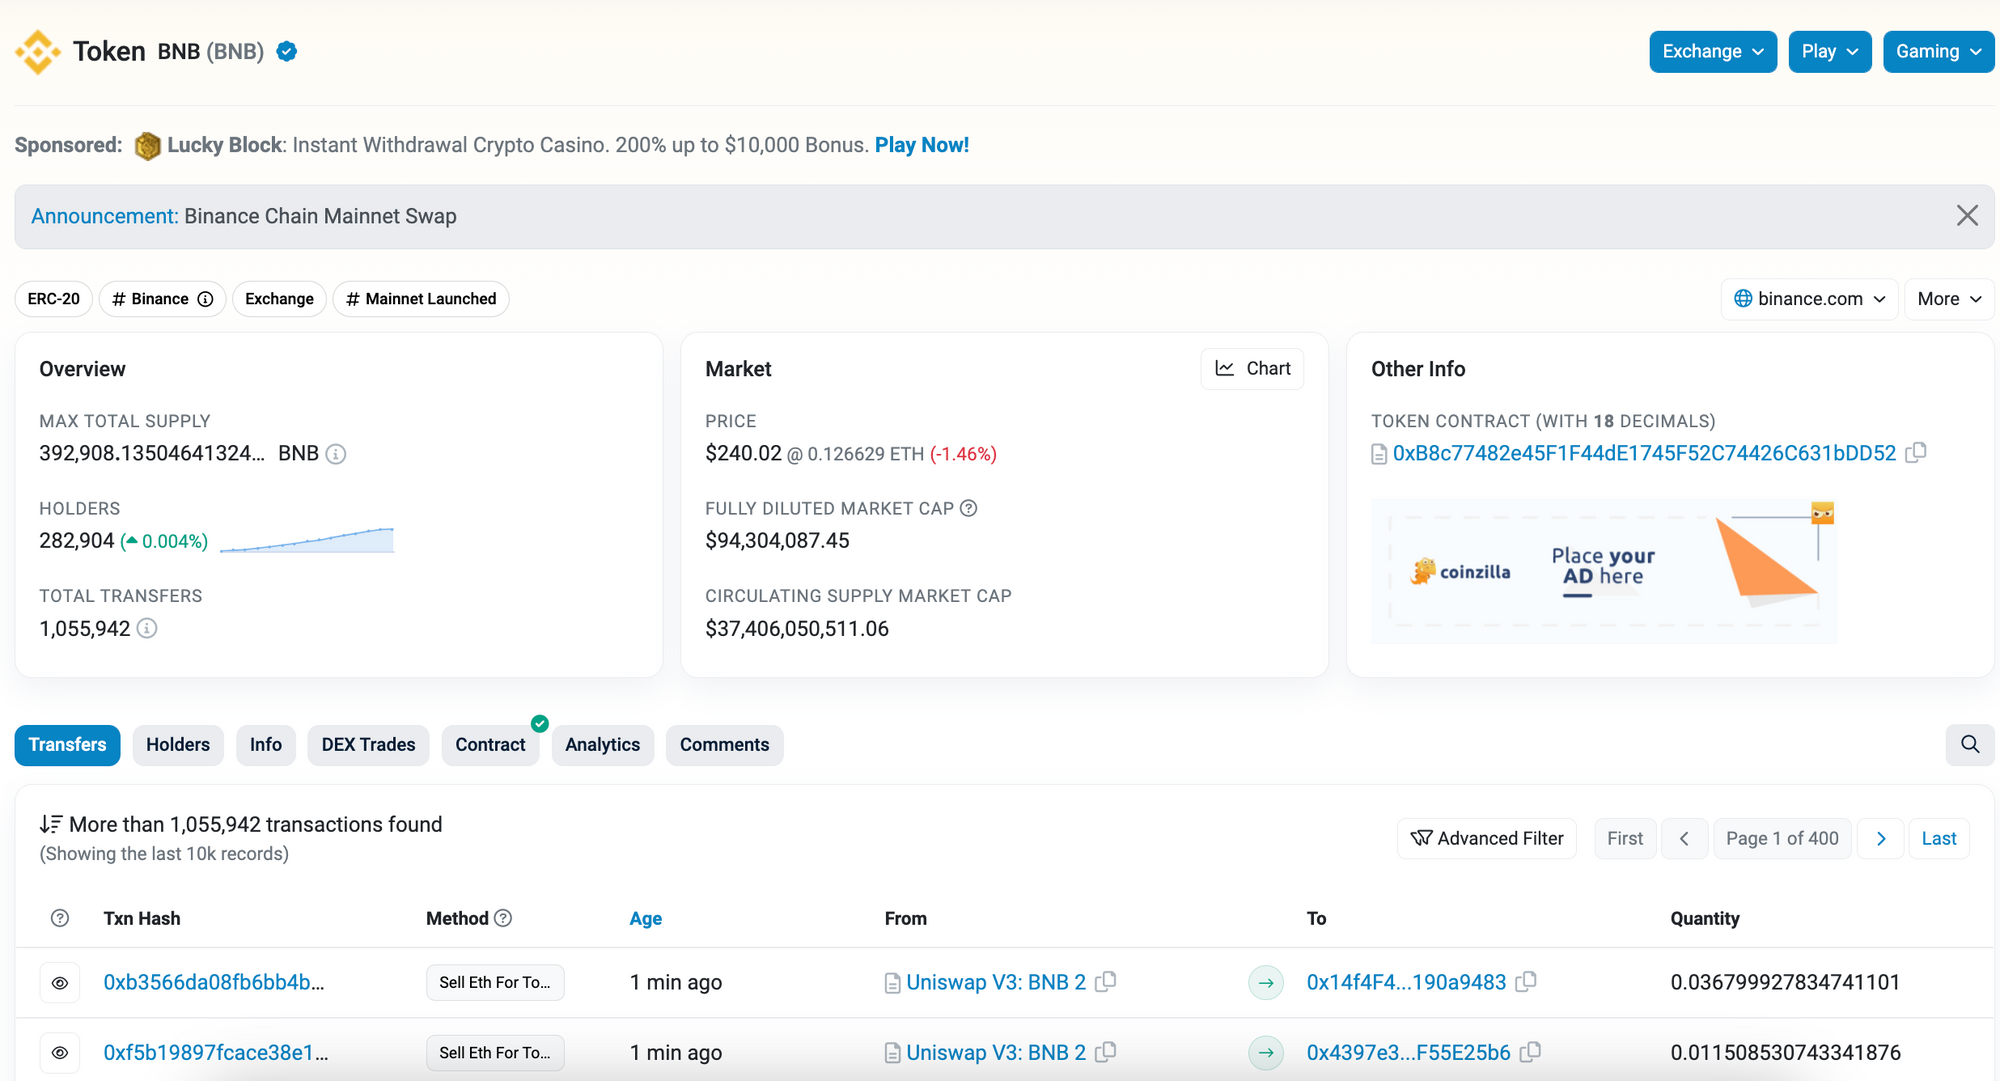The height and width of the screenshot is (1081, 2000).
Task: Open recipient address 0x14f4F4...190a9483
Action: click(x=1406, y=982)
